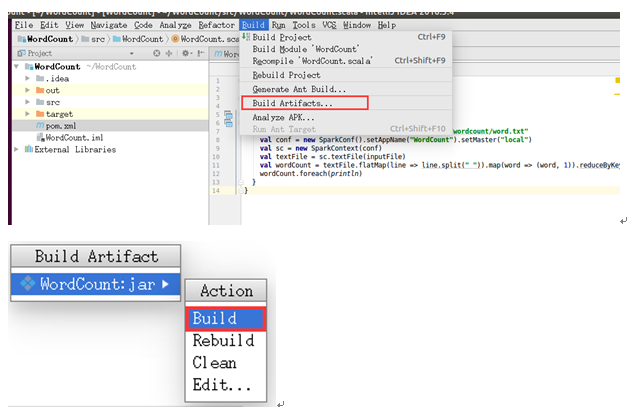Select WordCount.iml file

(110, 138)
